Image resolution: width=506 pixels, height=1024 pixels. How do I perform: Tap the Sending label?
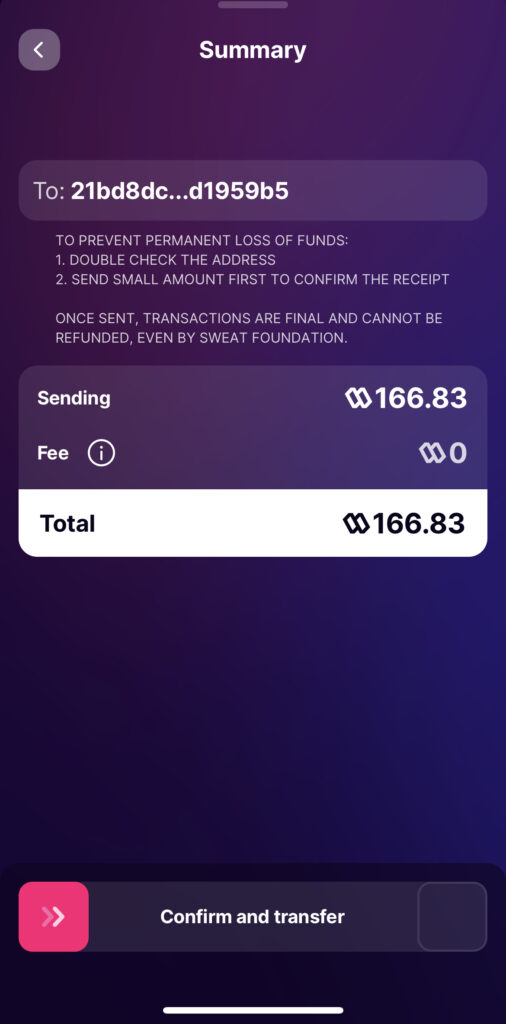[74, 398]
